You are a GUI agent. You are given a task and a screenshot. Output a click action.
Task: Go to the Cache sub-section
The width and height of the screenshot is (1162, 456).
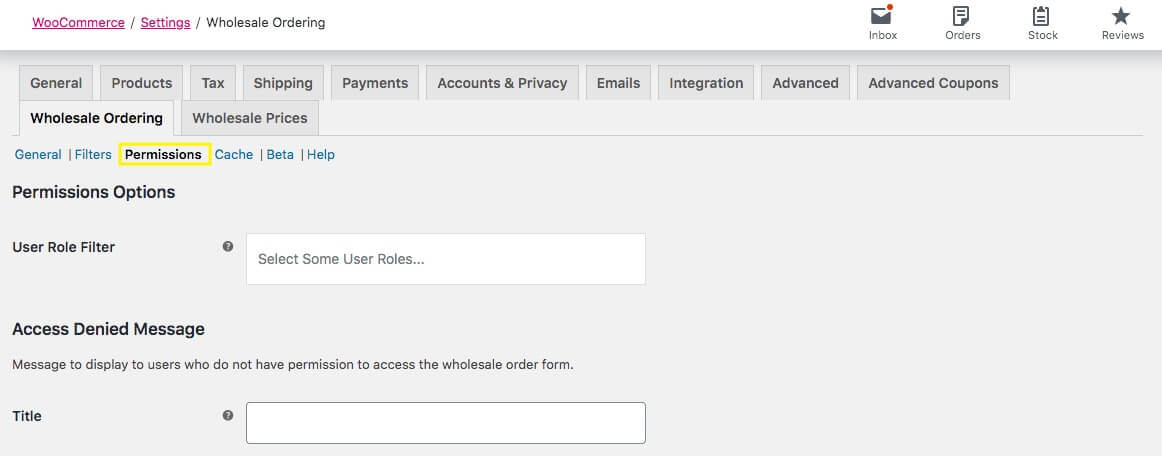(x=234, y=155)
